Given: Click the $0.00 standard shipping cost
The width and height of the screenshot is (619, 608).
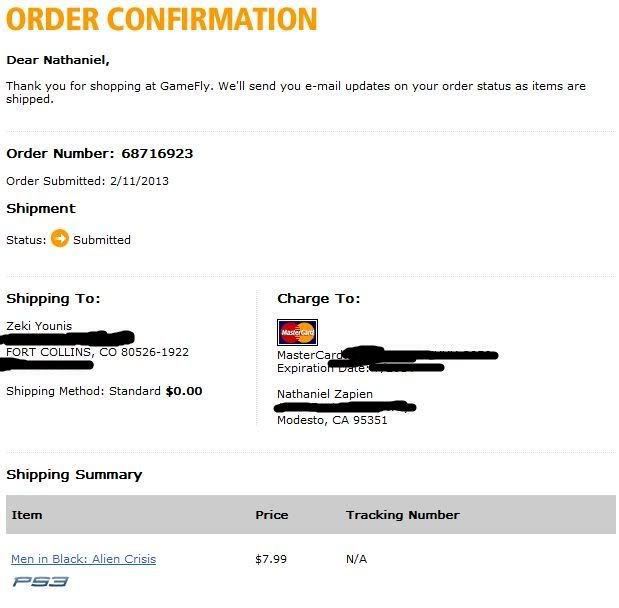Looking at the screenshot, I should point(184,391).
